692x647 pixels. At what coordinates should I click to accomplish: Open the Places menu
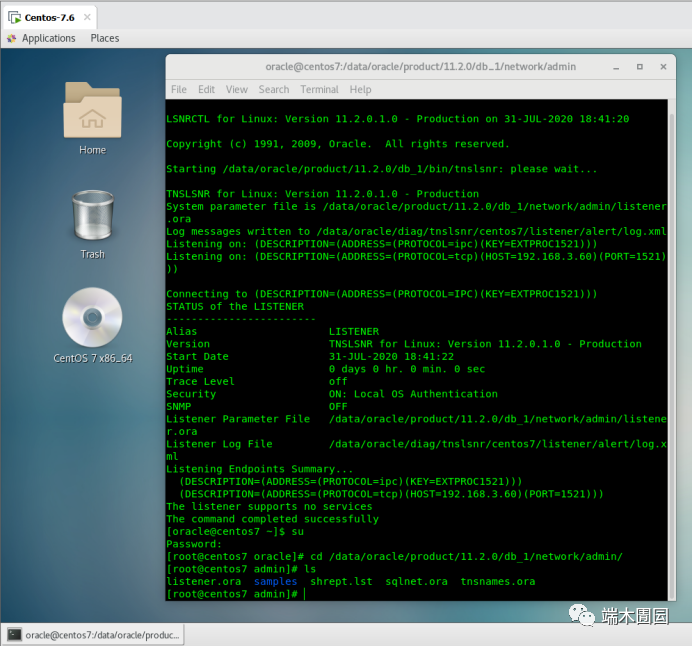[x=105, y=38]
